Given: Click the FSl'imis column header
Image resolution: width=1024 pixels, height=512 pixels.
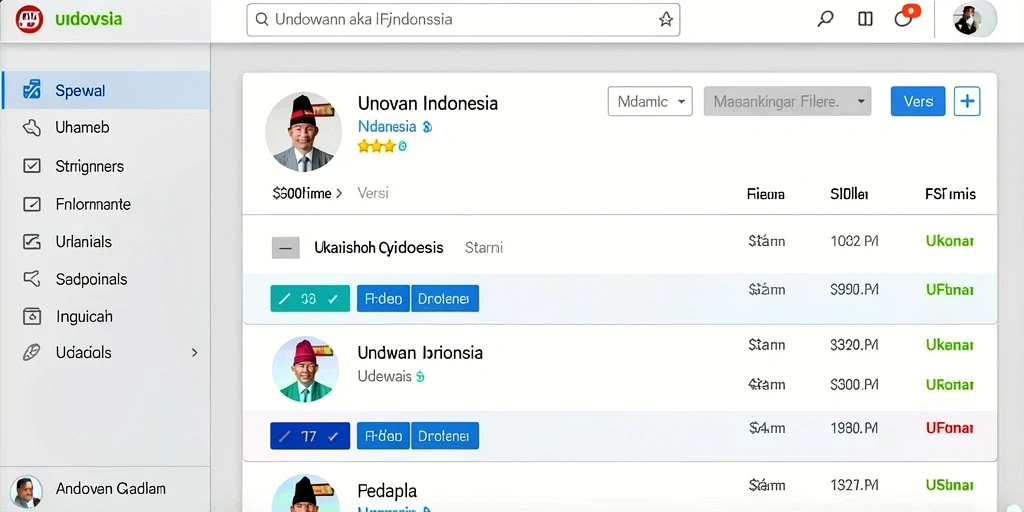Looking at the screenshot, I should pos(950,194).
